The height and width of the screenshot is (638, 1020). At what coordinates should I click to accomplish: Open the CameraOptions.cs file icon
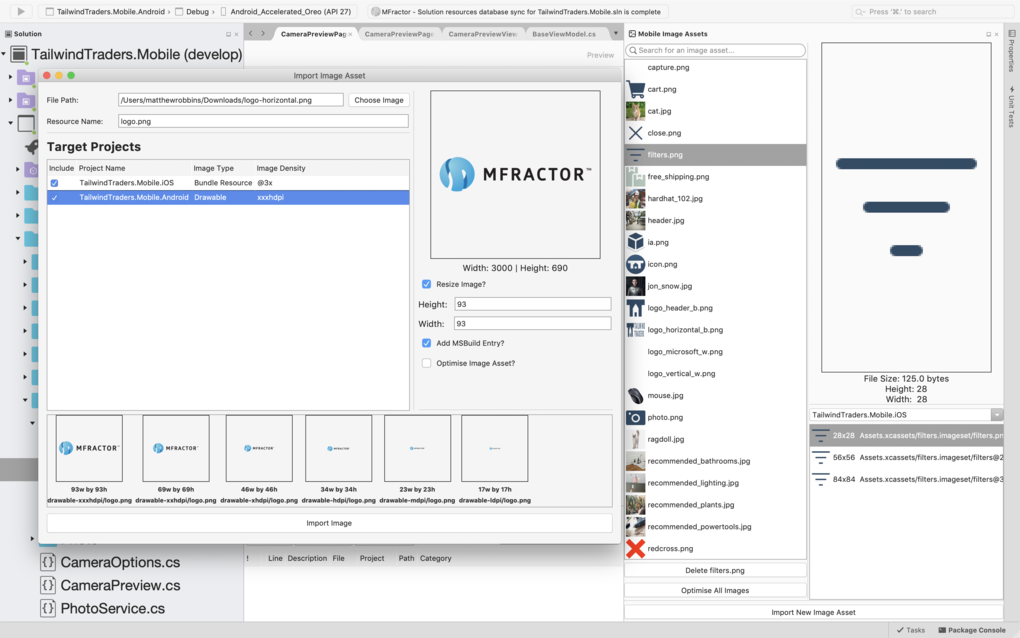tap(47, 562)
